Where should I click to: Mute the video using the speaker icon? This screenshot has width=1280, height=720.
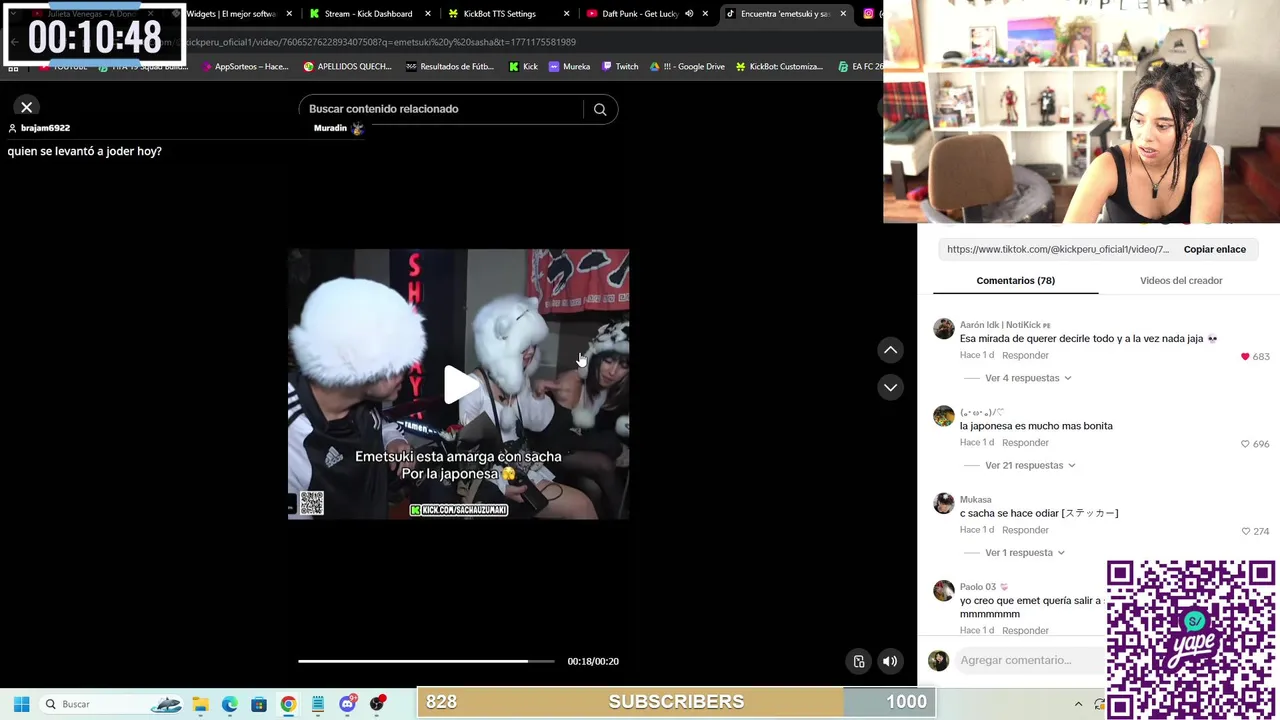pyautogui.click(x=890, y=661)
